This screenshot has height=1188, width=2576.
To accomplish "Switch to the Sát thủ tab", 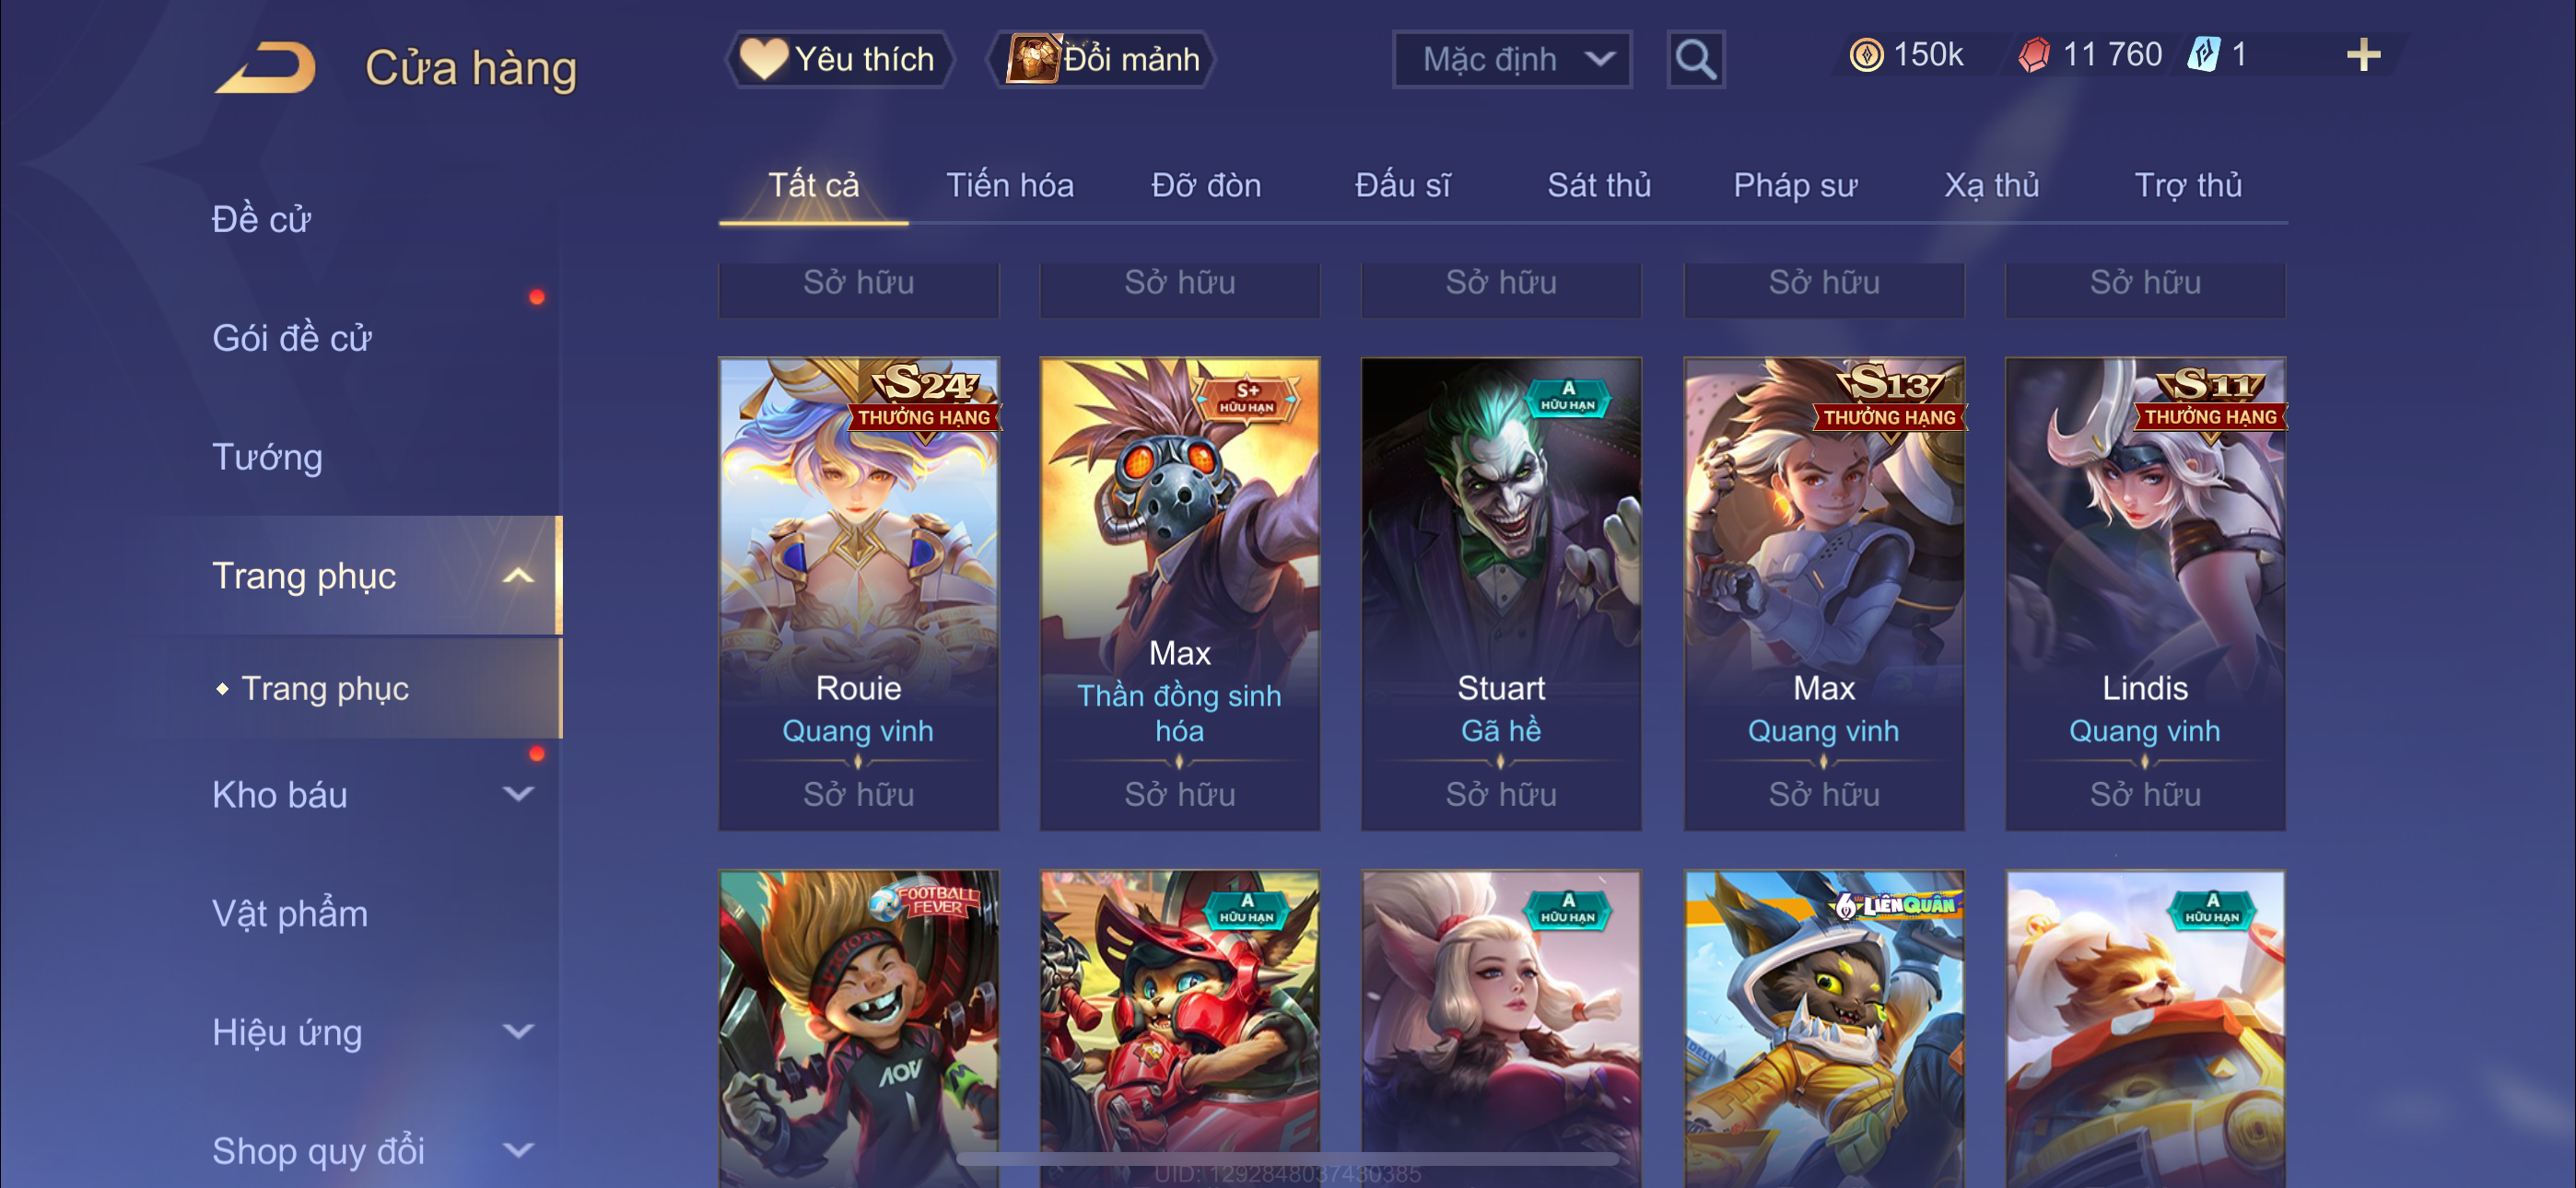I will coord(1599,186).
